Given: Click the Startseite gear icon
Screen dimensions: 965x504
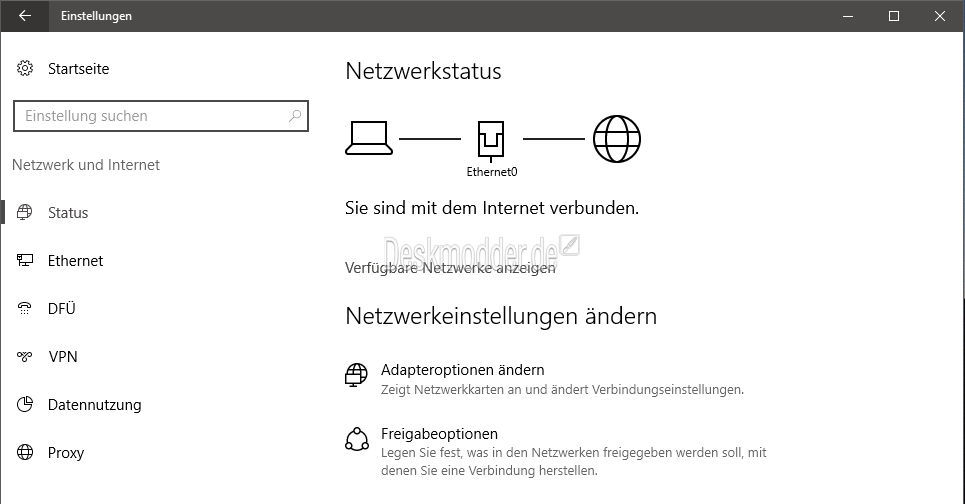Looking at the screenshot, I should 25,68.
